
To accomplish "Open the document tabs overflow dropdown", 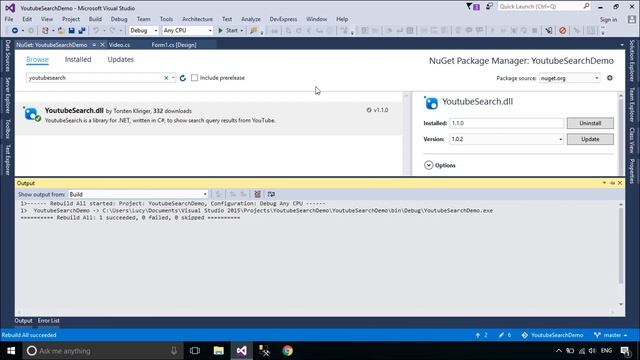I will (x=622, y=45).
